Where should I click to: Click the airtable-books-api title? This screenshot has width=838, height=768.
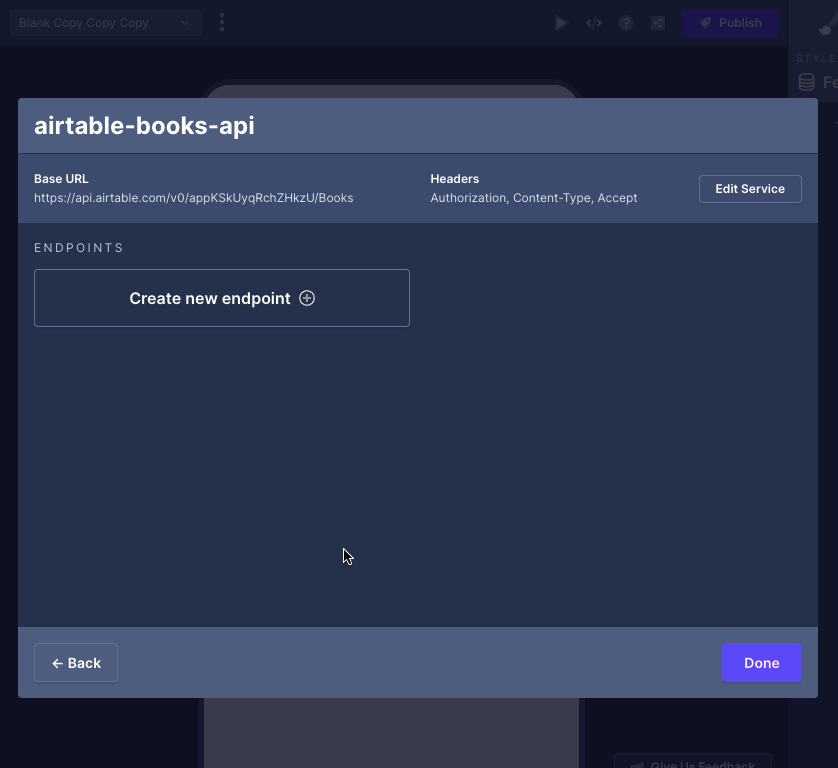click(144, 126)
